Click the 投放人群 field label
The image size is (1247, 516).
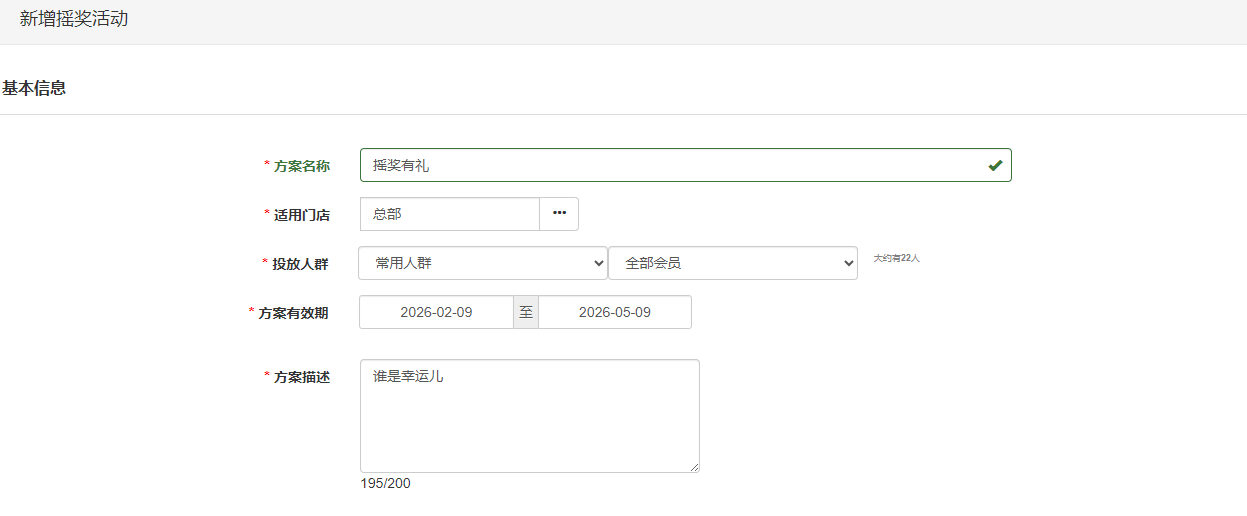(x=300, y=264)
